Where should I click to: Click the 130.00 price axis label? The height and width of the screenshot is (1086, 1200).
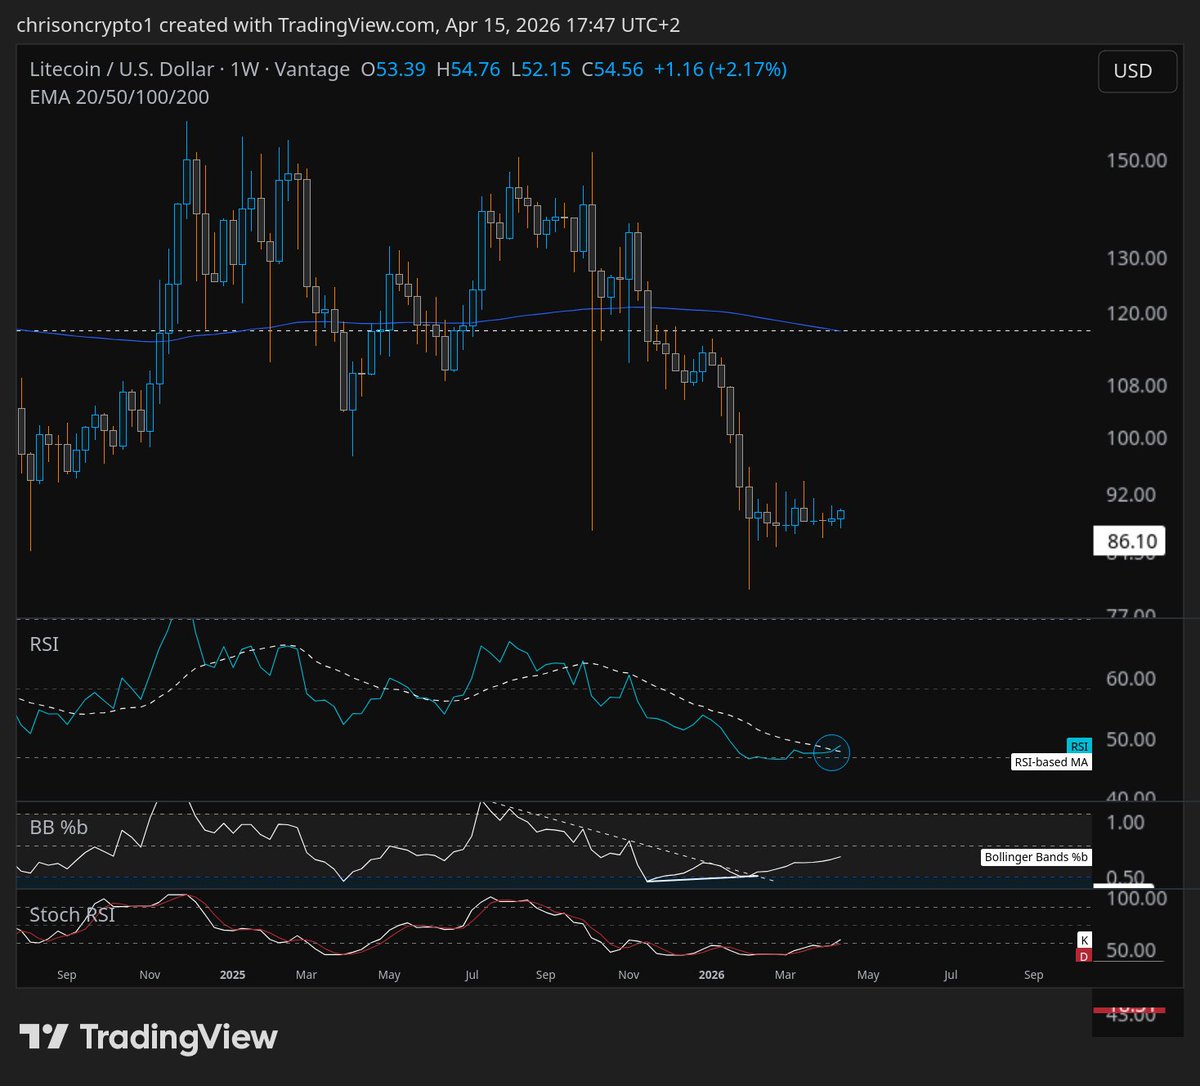click(x=1135, y=258)
